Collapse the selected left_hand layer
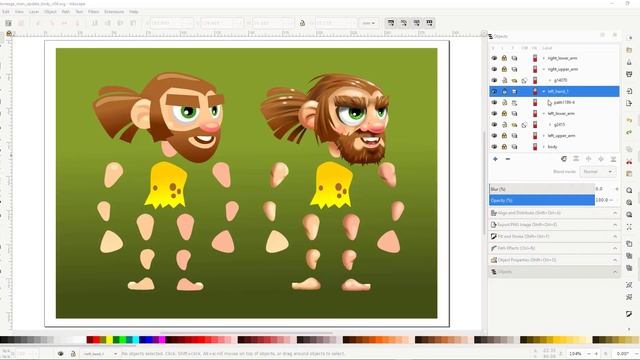The height and width of the screenshot is (360, 640). click(544, 91)
